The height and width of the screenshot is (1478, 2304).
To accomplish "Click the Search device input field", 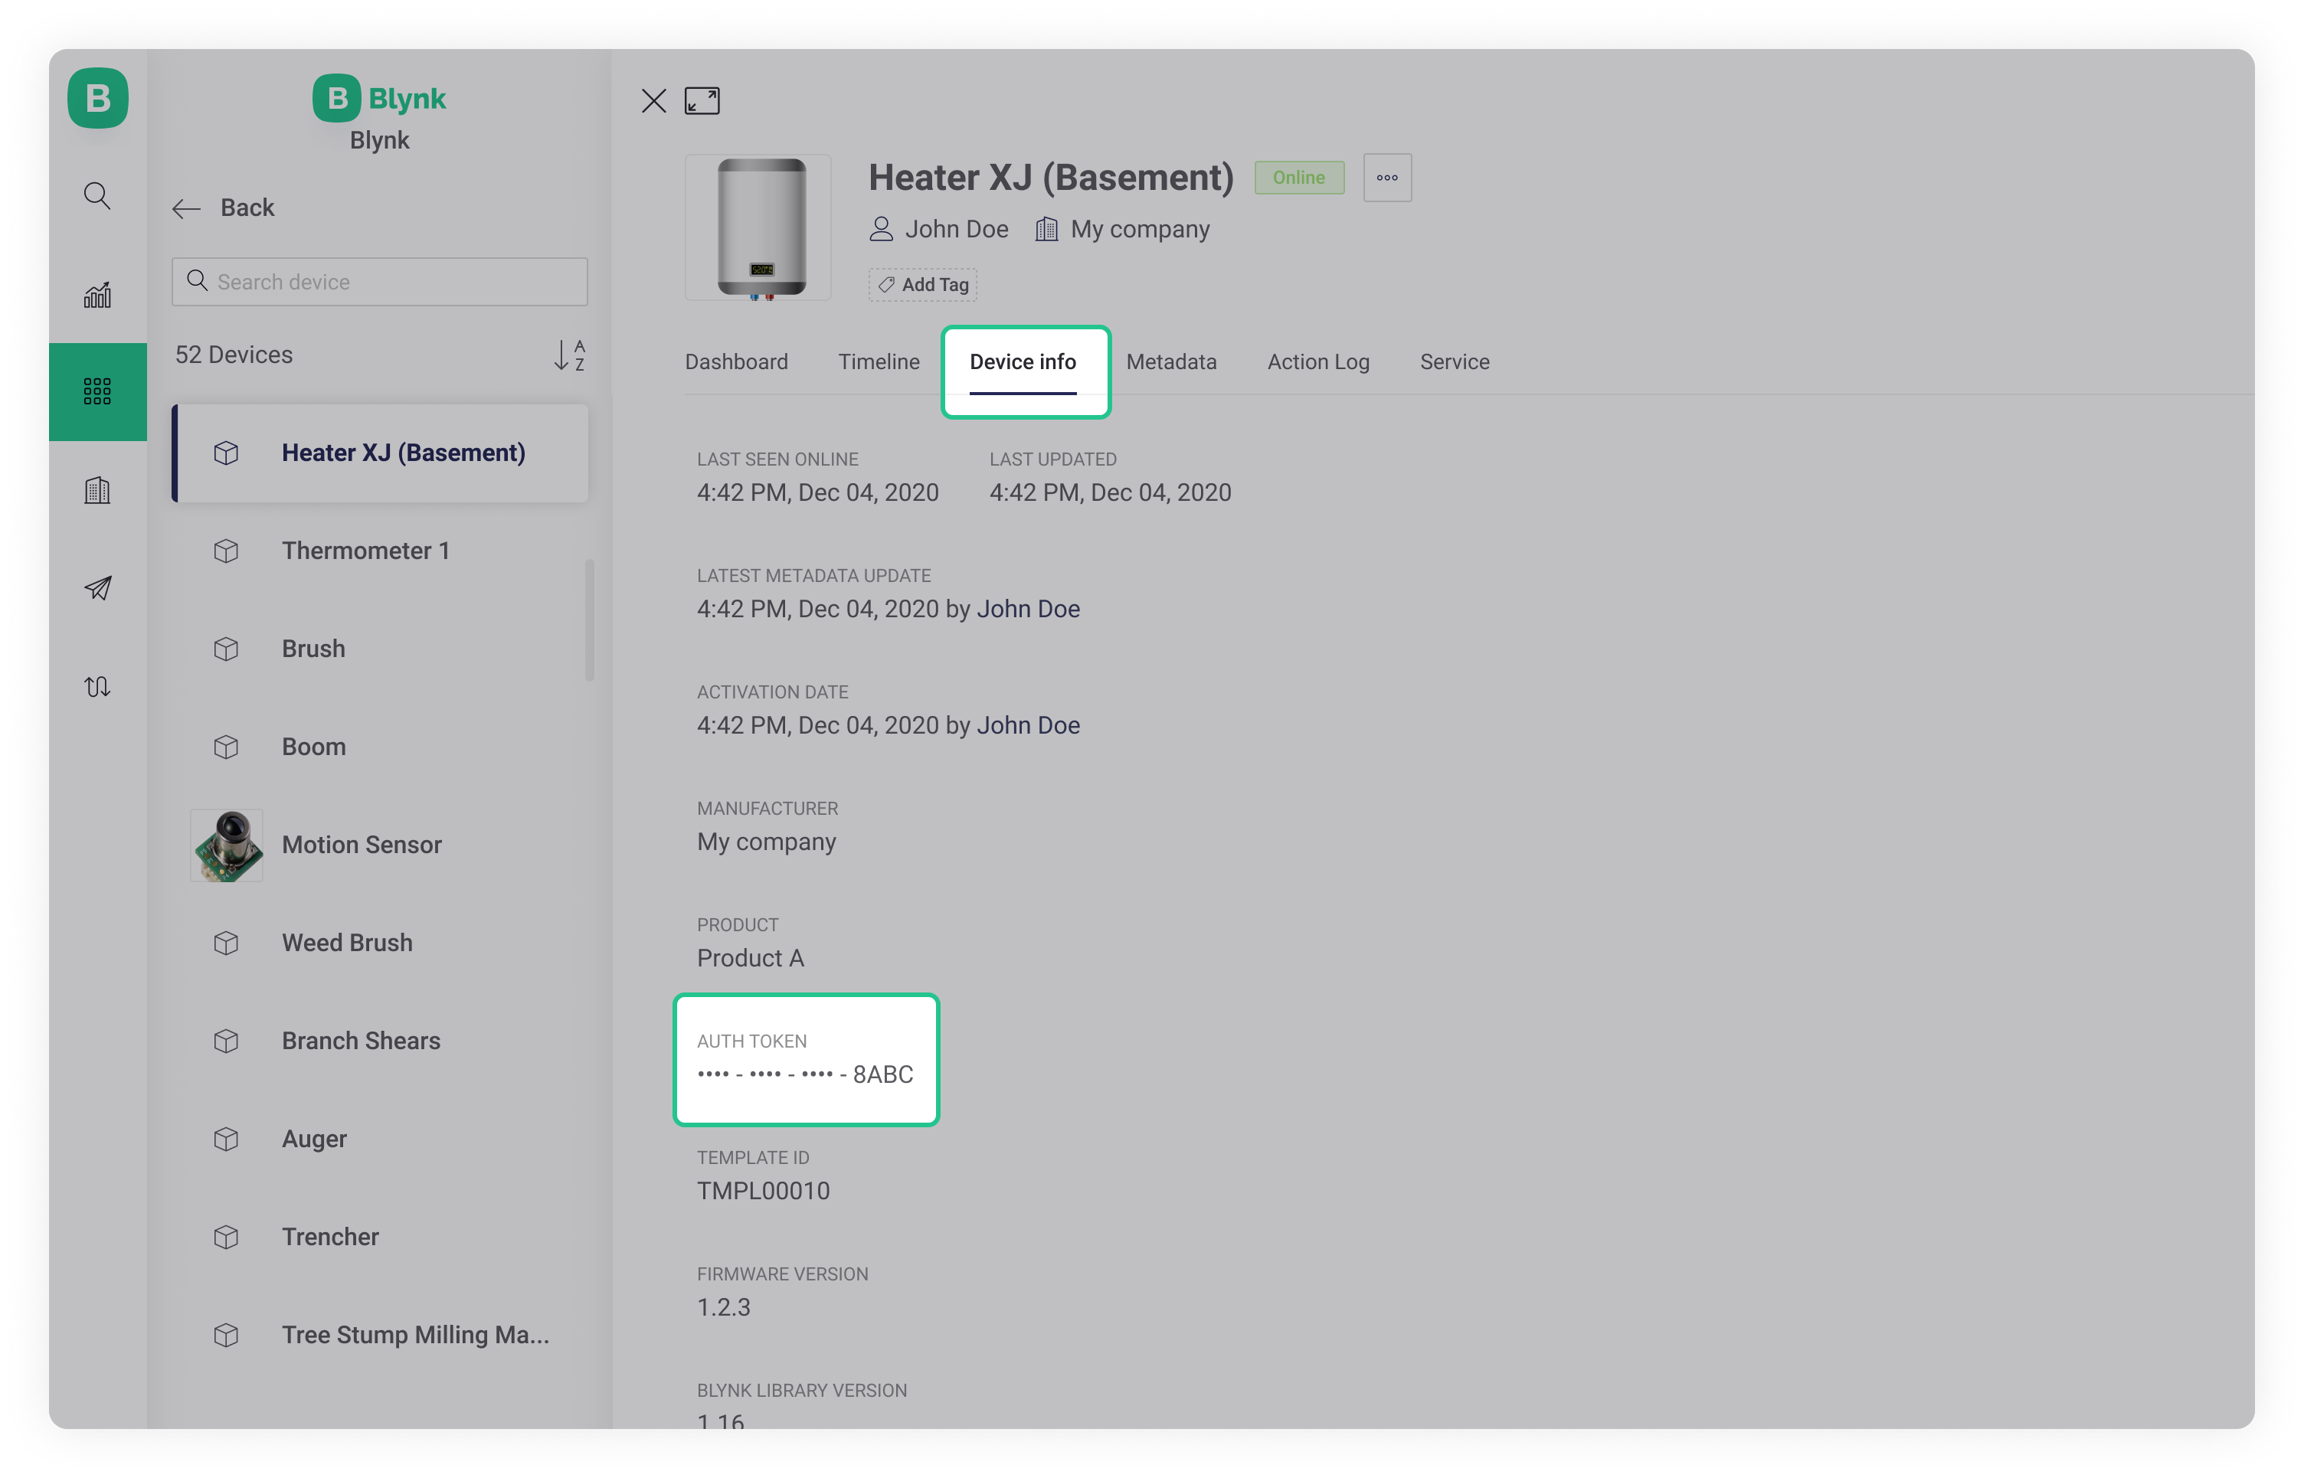I will coord(380,282).
